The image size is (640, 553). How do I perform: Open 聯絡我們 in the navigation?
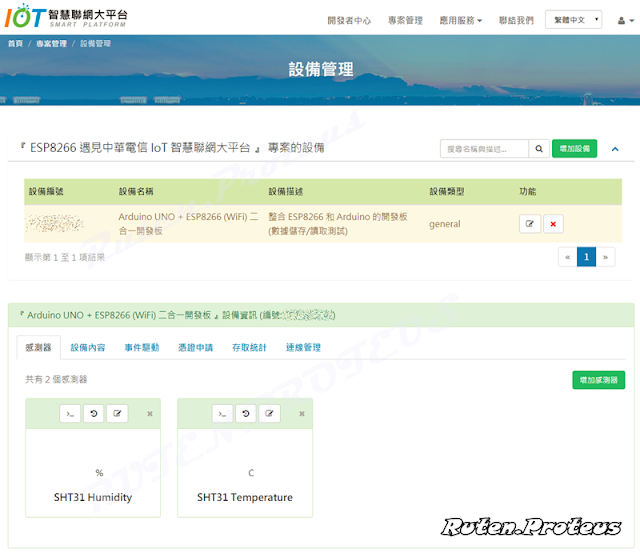pyautogui.click(x=516, y=20)
